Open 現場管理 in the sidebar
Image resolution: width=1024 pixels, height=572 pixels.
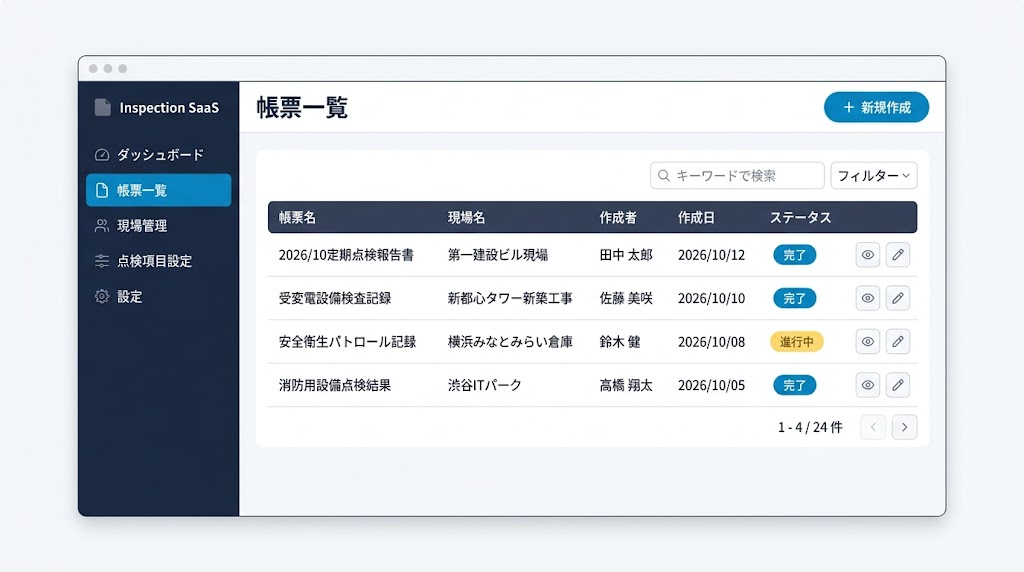pyautogui.click(x=159, y=225)
